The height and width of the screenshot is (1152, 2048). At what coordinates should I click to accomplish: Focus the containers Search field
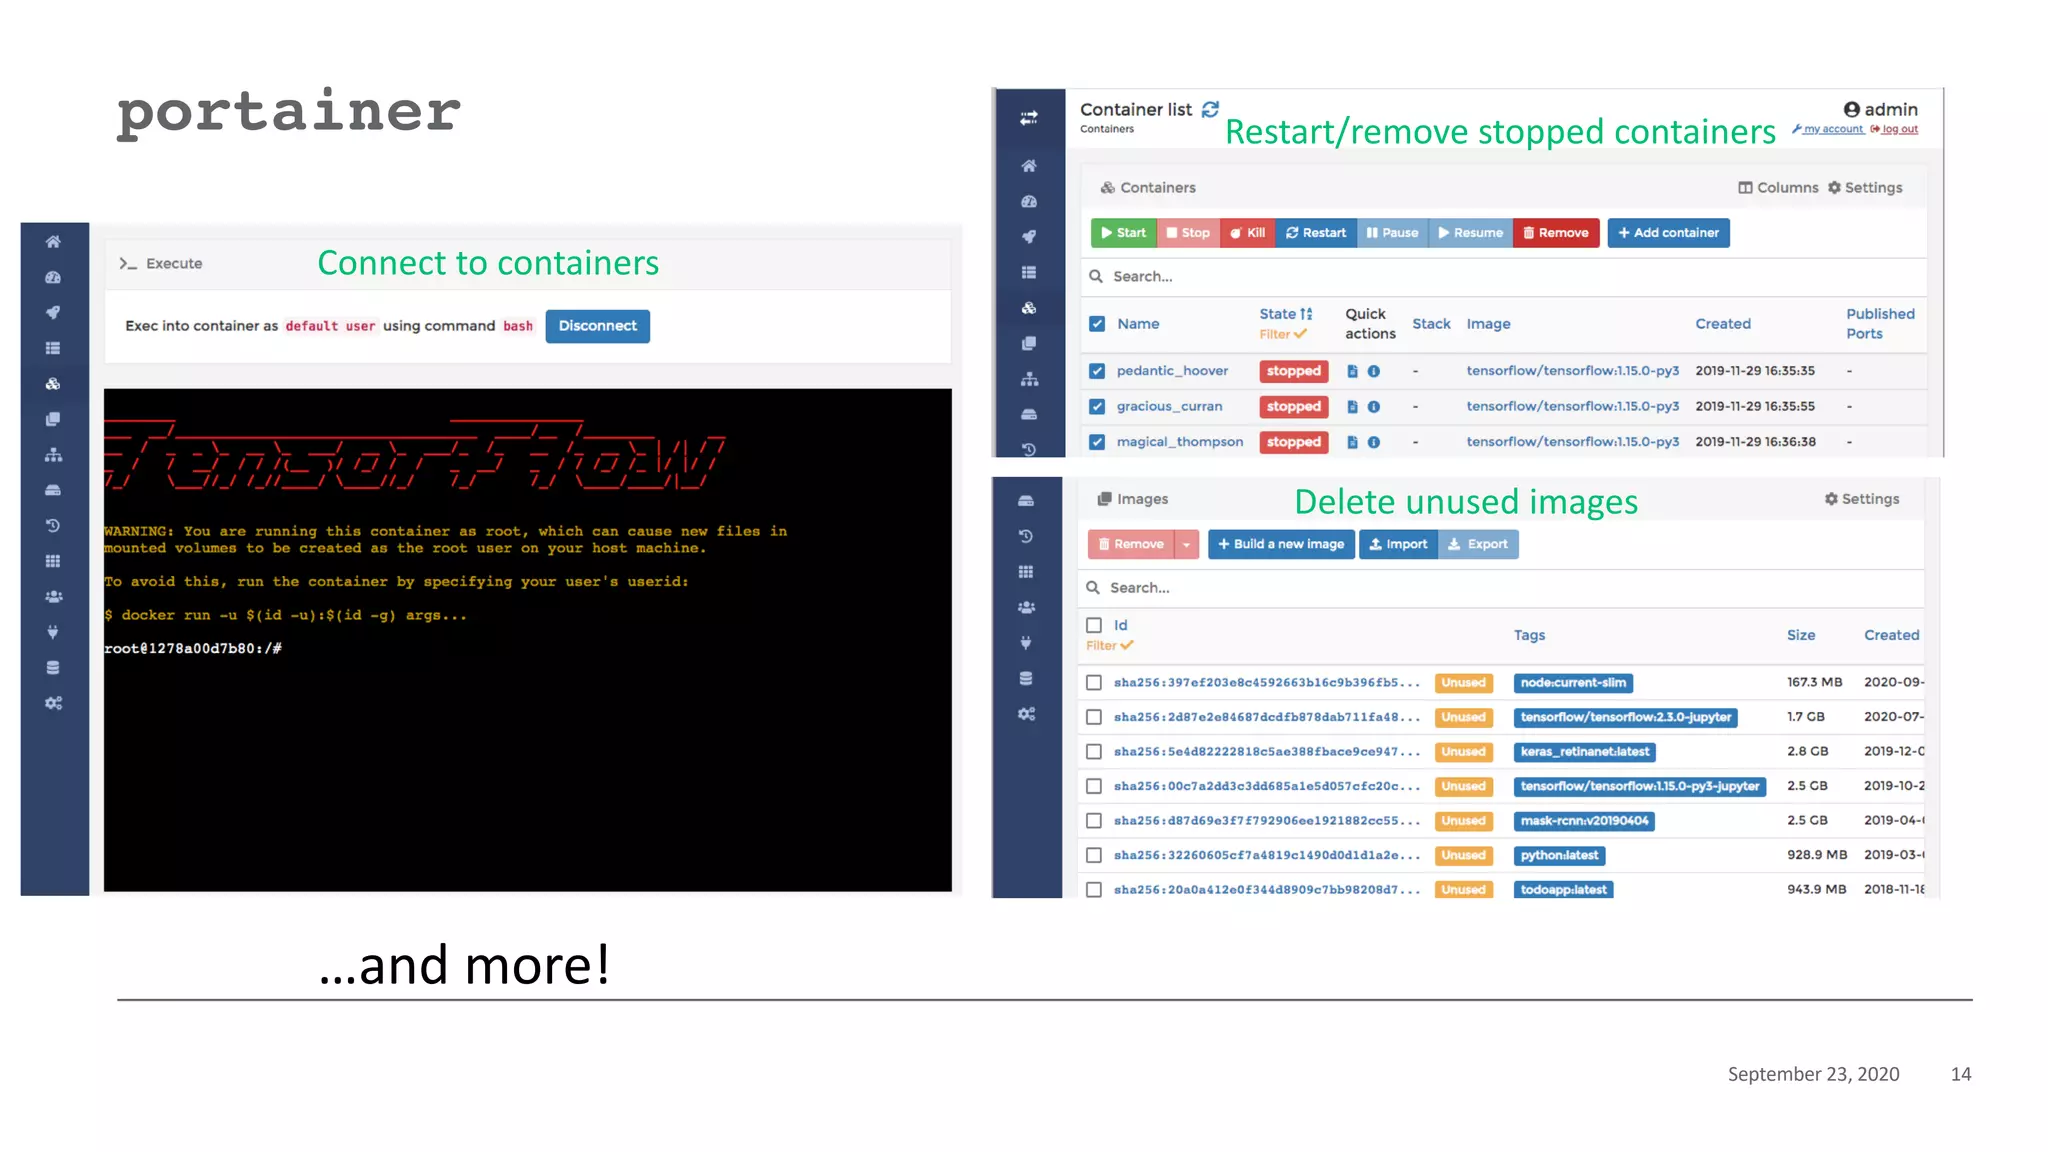coord(1503,277)
